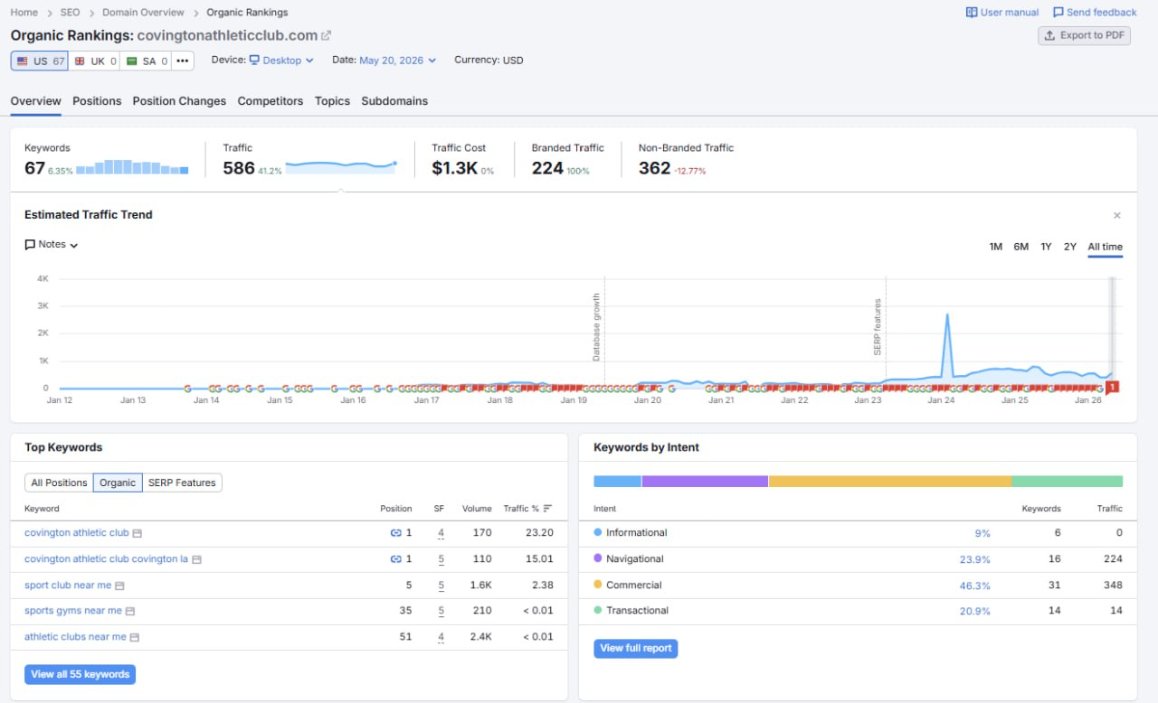
Task: Click the Commercial 46.3% link
Action: (x=975, y=586)
